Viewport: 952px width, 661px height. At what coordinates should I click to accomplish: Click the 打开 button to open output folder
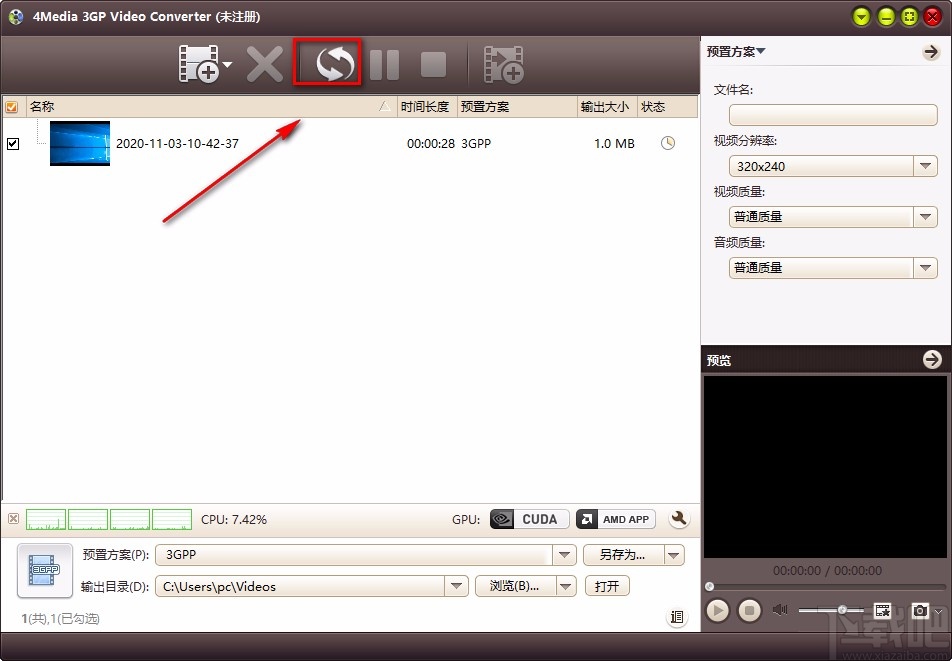click(x=607, y=587)
